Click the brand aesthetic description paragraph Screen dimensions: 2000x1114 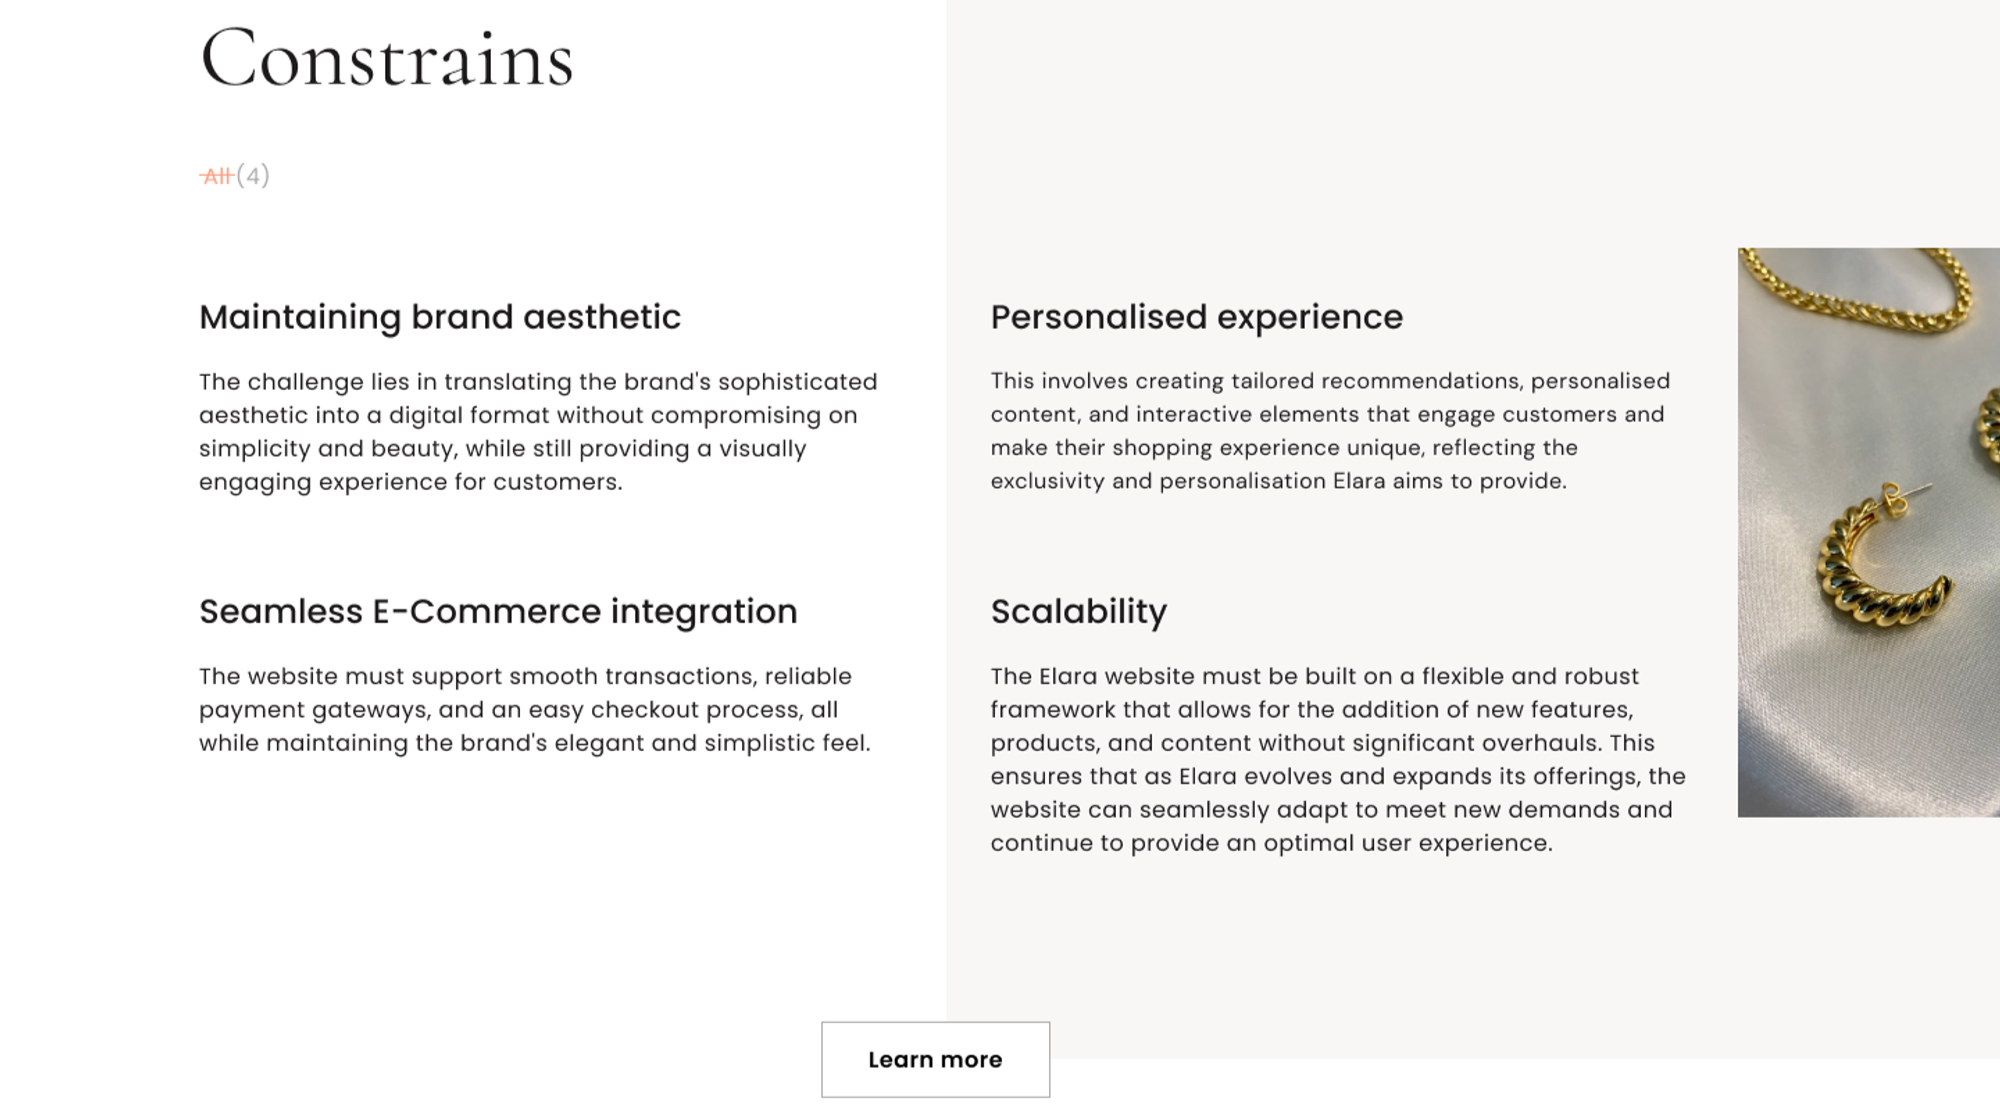(x=538, y=432)
